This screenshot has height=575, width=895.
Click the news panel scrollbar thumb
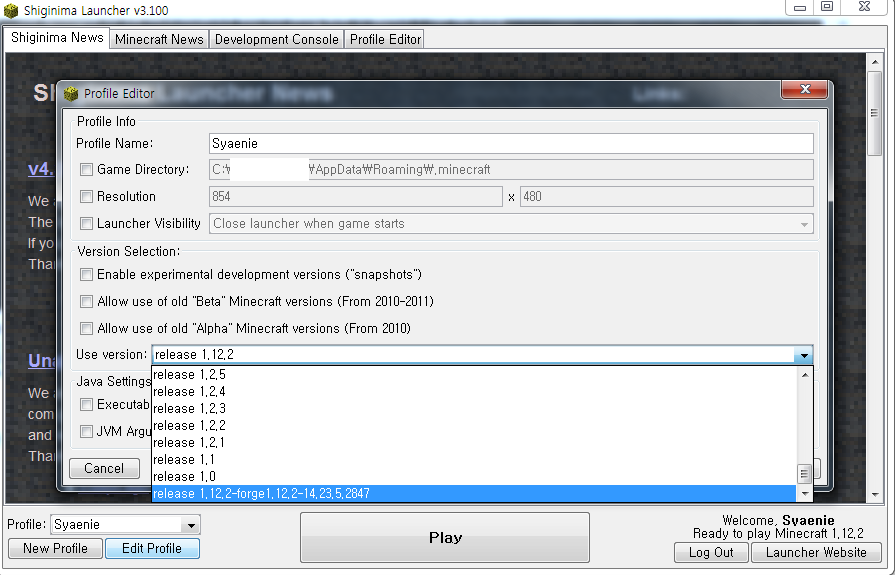pos(874,113)
